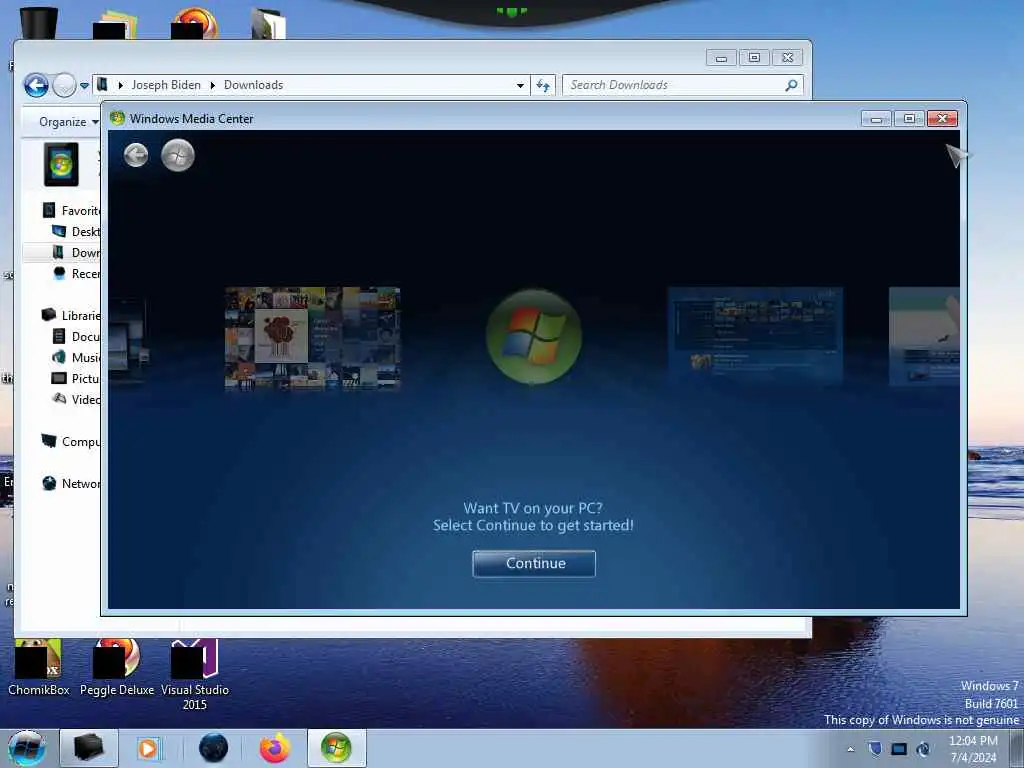Click the Media Center green start logo button
Screen dimensions: 1024x768
point(178,155)
